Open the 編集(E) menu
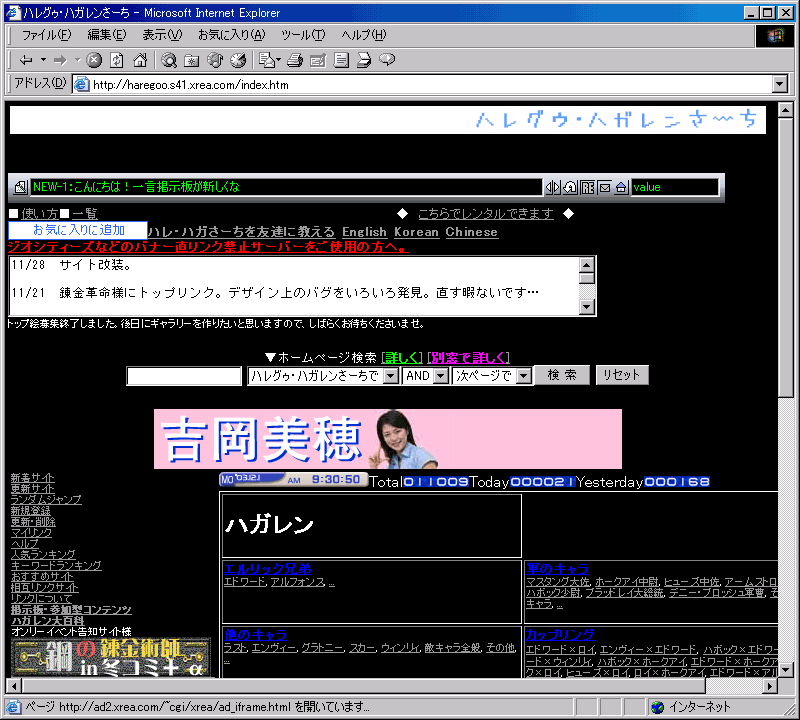The width and height of the screenshot is (800, 720). point(107,35)
